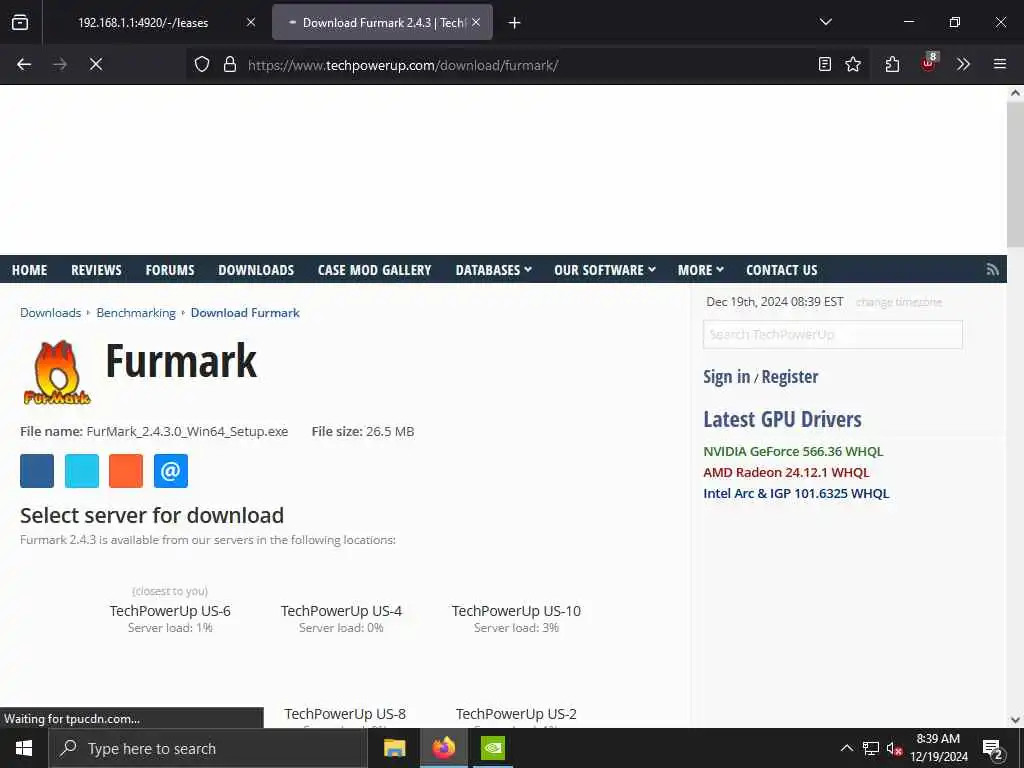Image resolution: width=1024 pixels, height=768 pixels.
Task: Share via orange Reddit button
Action: tap(126, 471)
